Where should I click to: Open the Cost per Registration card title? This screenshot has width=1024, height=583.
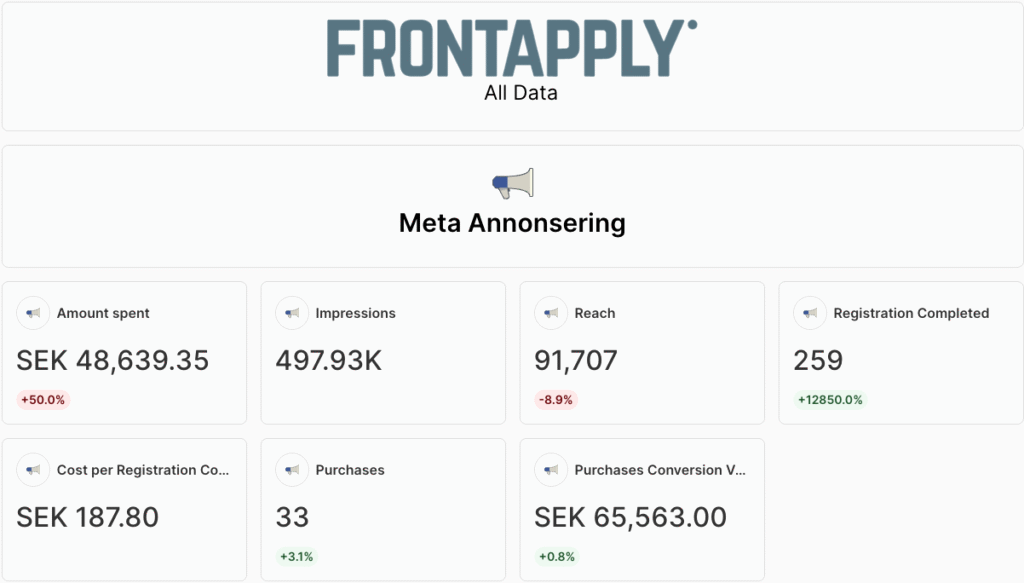pyautogui.click(x=143, y=470)
